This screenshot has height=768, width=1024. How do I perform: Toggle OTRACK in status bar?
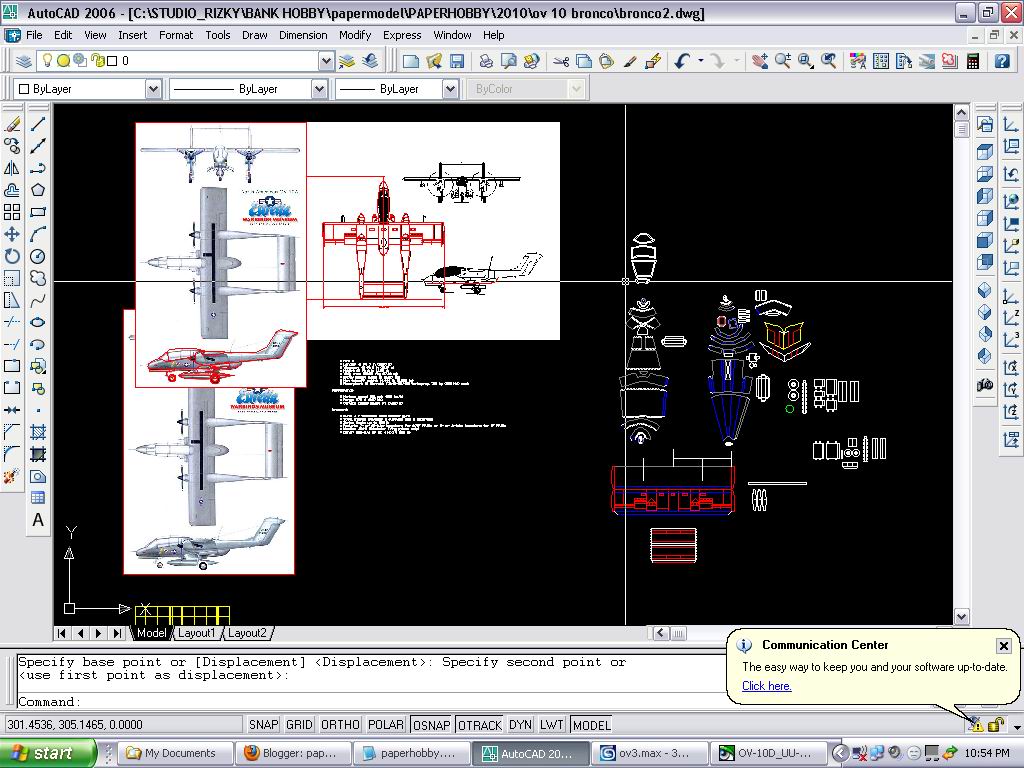point(480,725)
